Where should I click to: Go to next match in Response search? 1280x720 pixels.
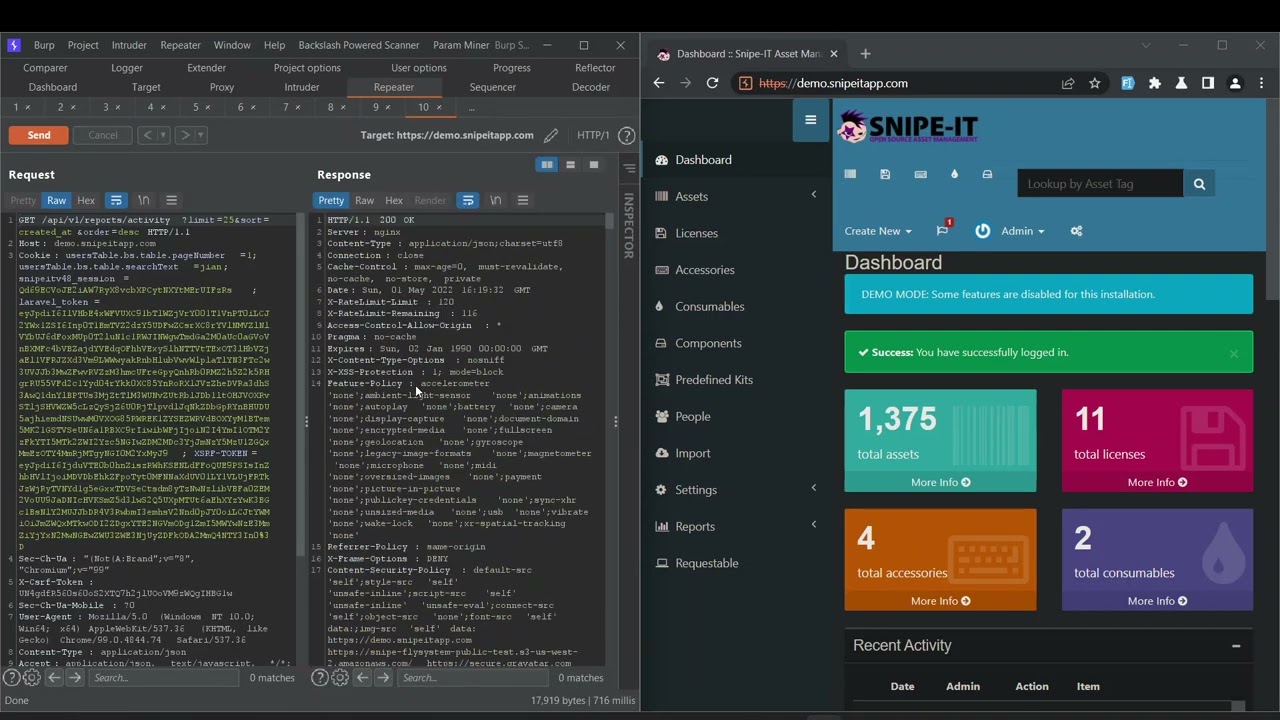click(x=383, y=677)
